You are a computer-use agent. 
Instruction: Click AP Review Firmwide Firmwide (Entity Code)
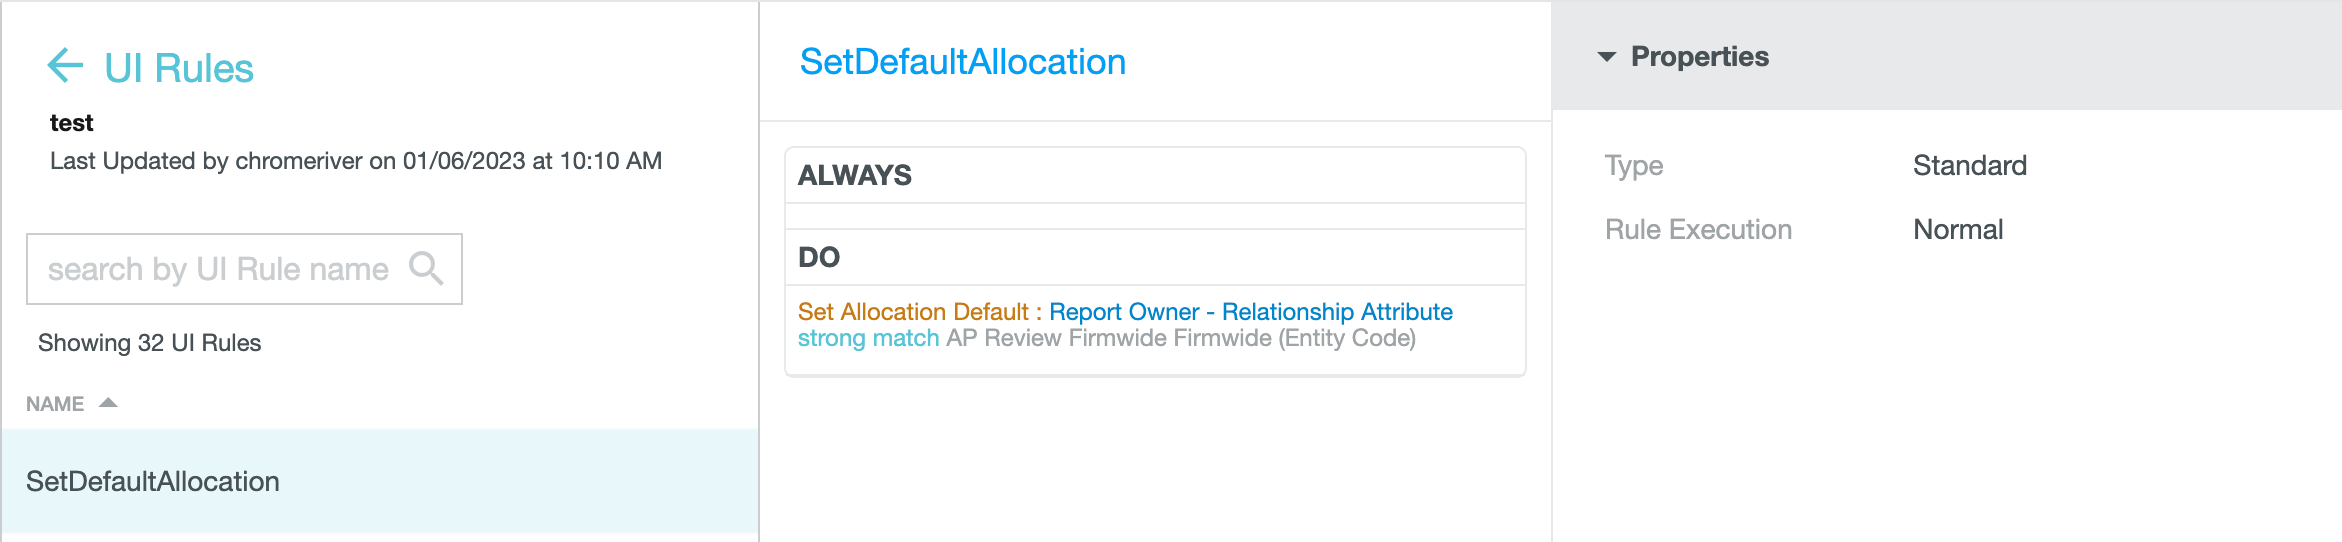click(x=1181, y=338)
